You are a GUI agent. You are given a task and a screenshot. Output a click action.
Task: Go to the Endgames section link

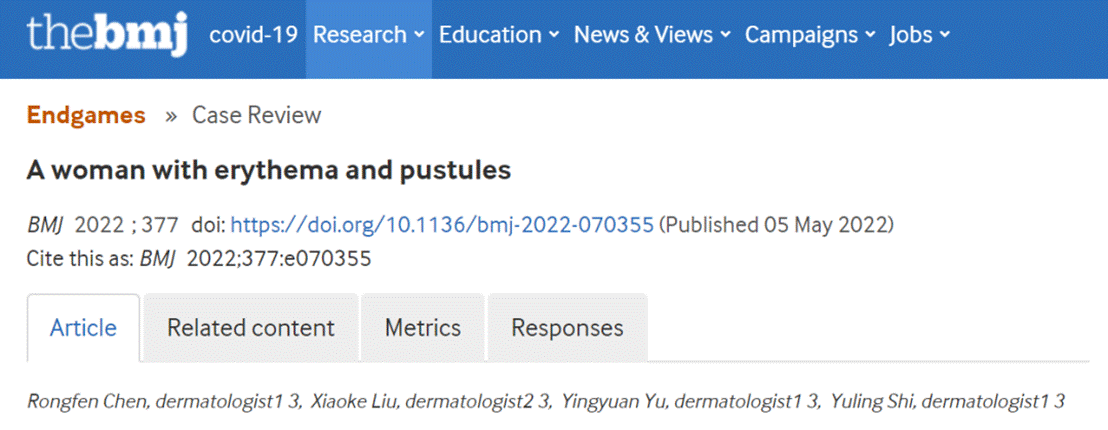86,115
